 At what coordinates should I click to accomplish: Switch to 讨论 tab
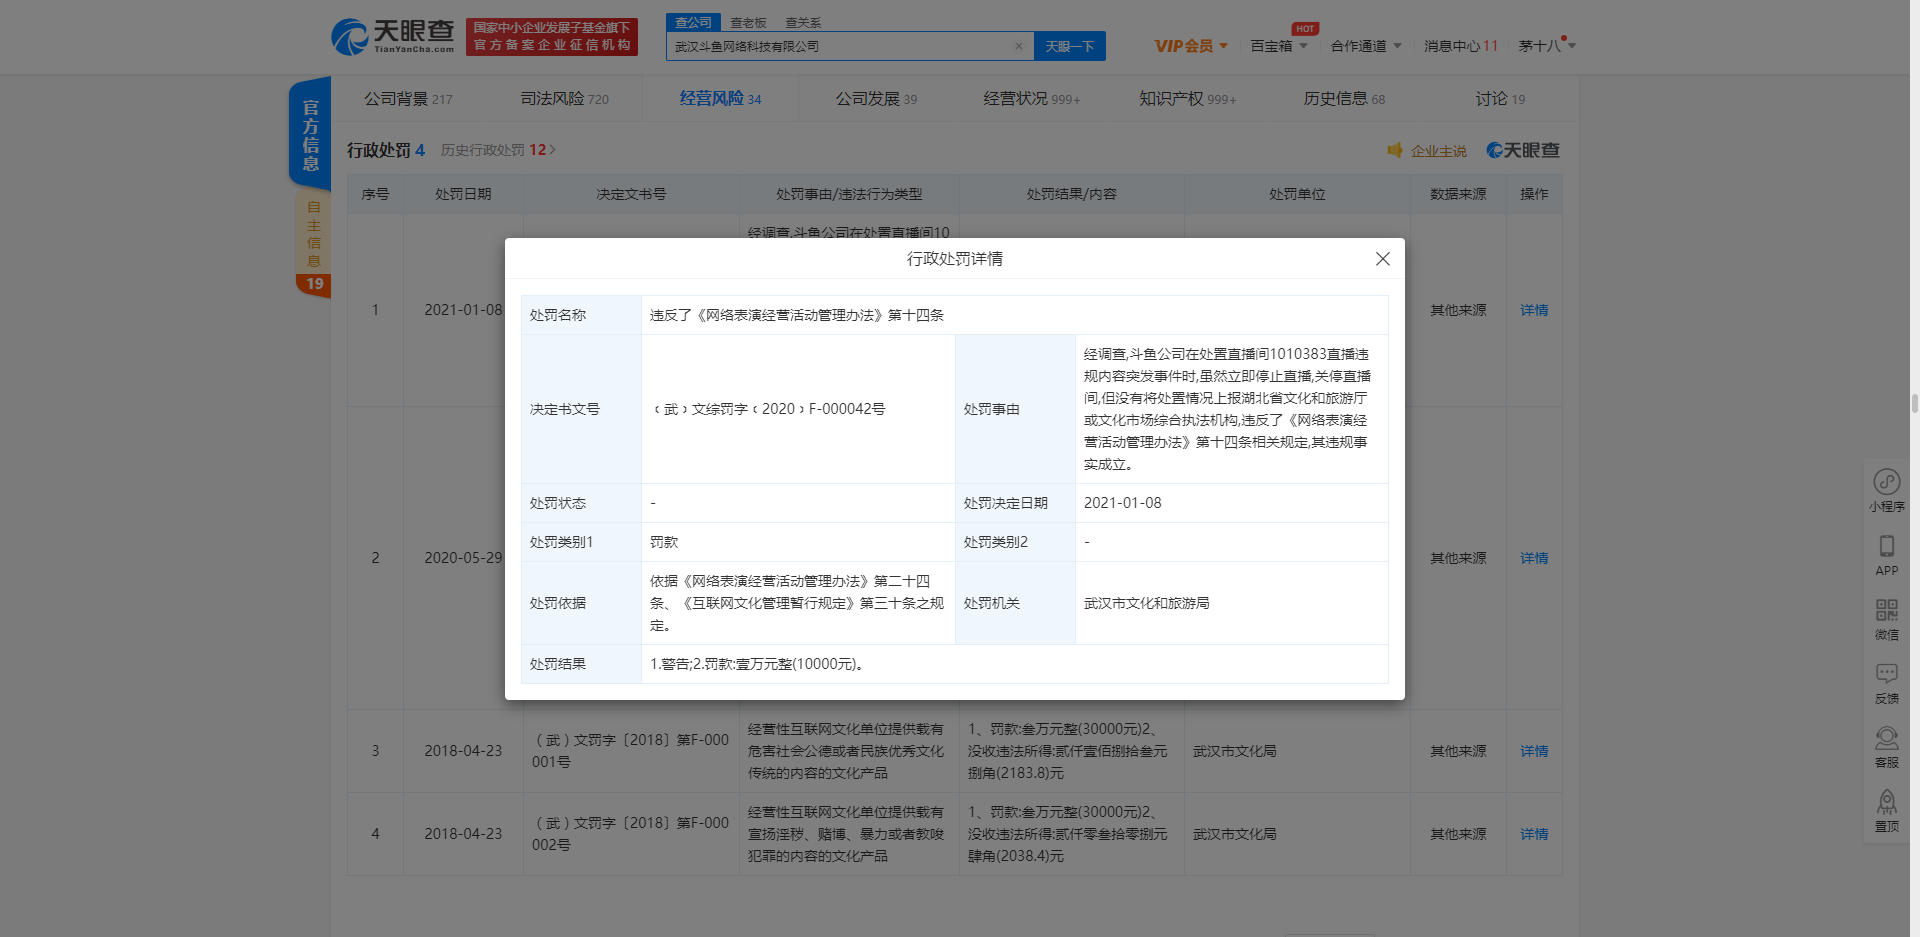point(1500,99)
